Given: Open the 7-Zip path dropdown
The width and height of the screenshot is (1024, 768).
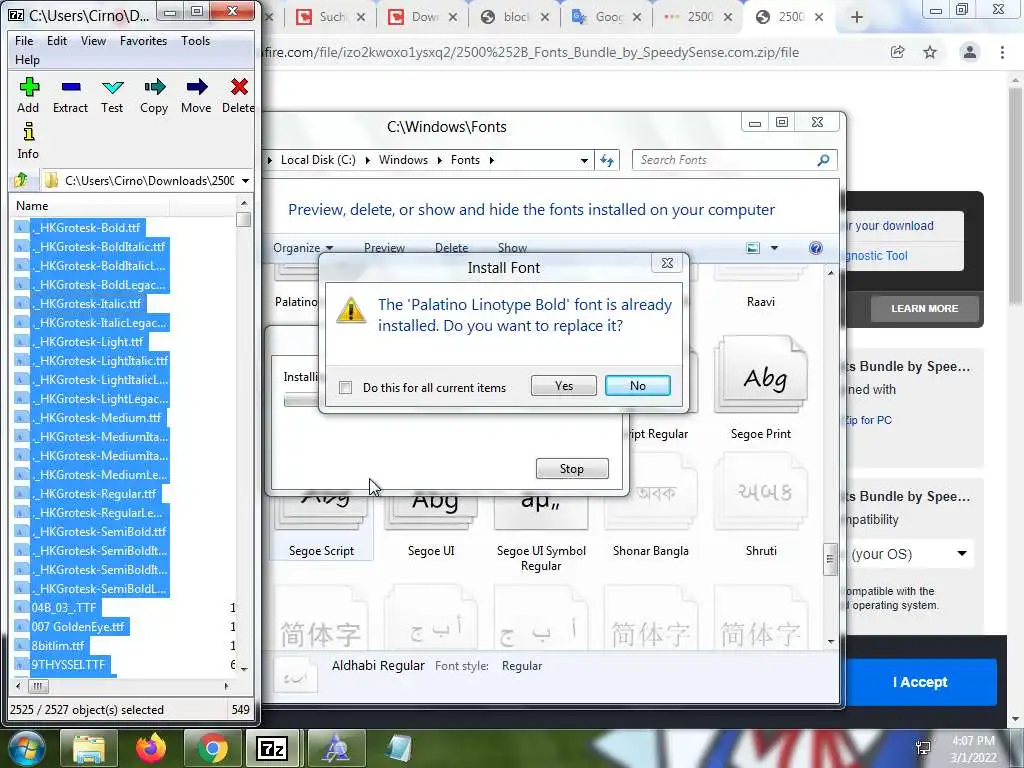Looking at the screenshot, I should click(246, 180).
